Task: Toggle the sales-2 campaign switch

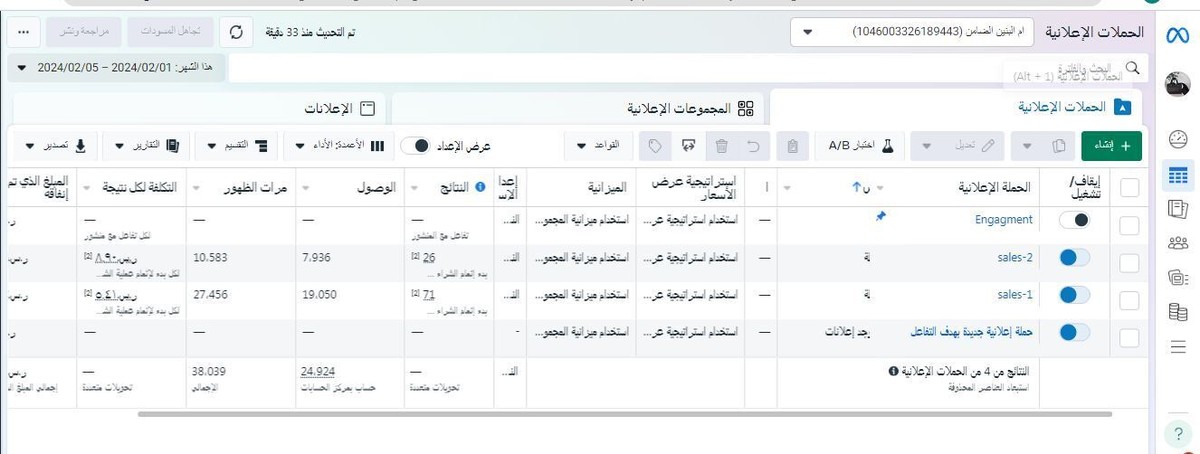Action: [1074, 258]
